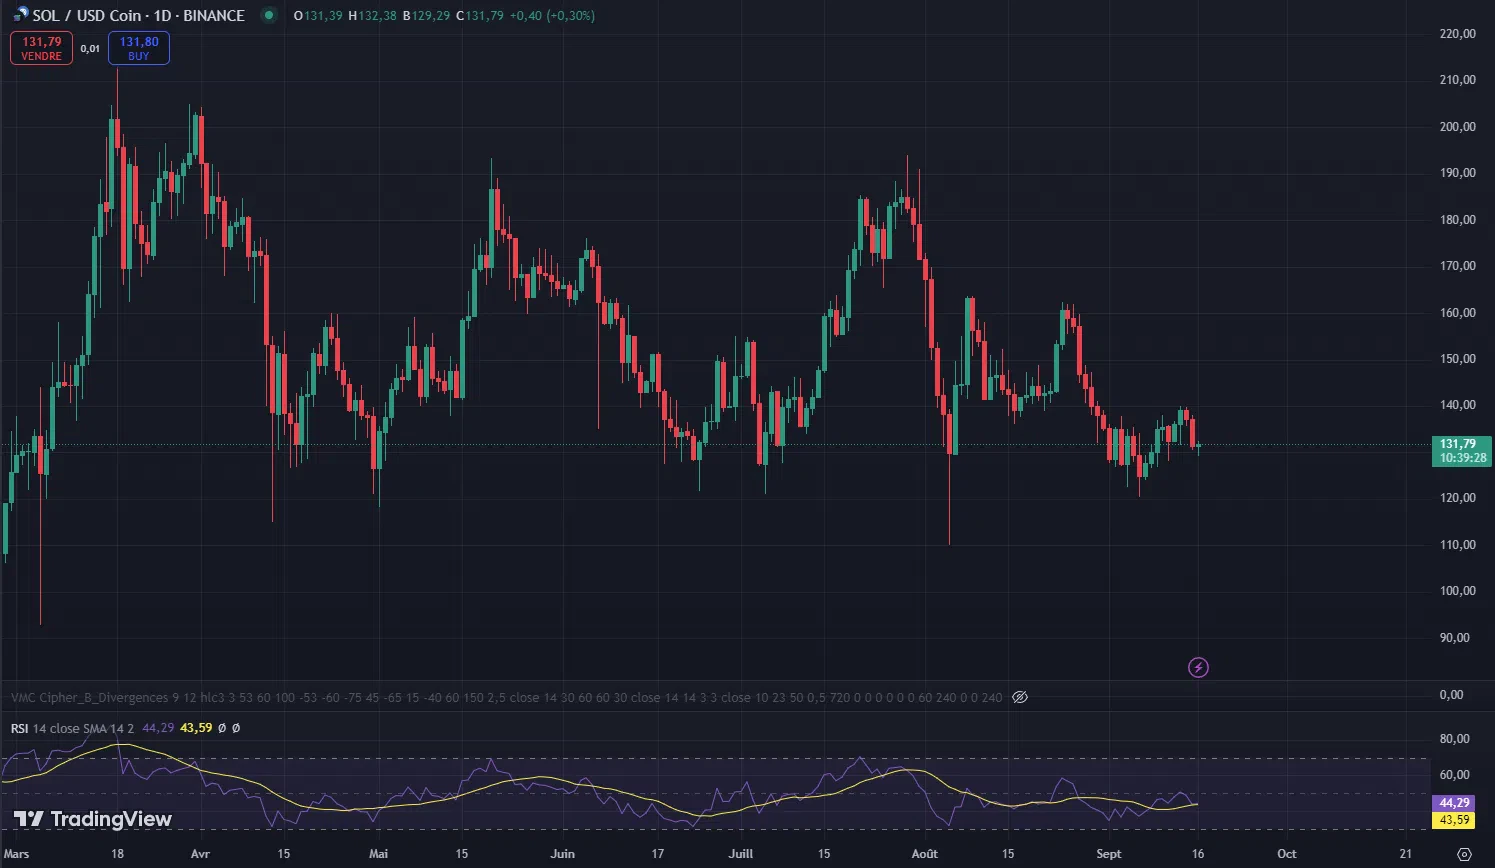This screenshot has width=1495, height=868.
Task: Click the green 131,79 current price label on scale
Action: pos(1461,450)
